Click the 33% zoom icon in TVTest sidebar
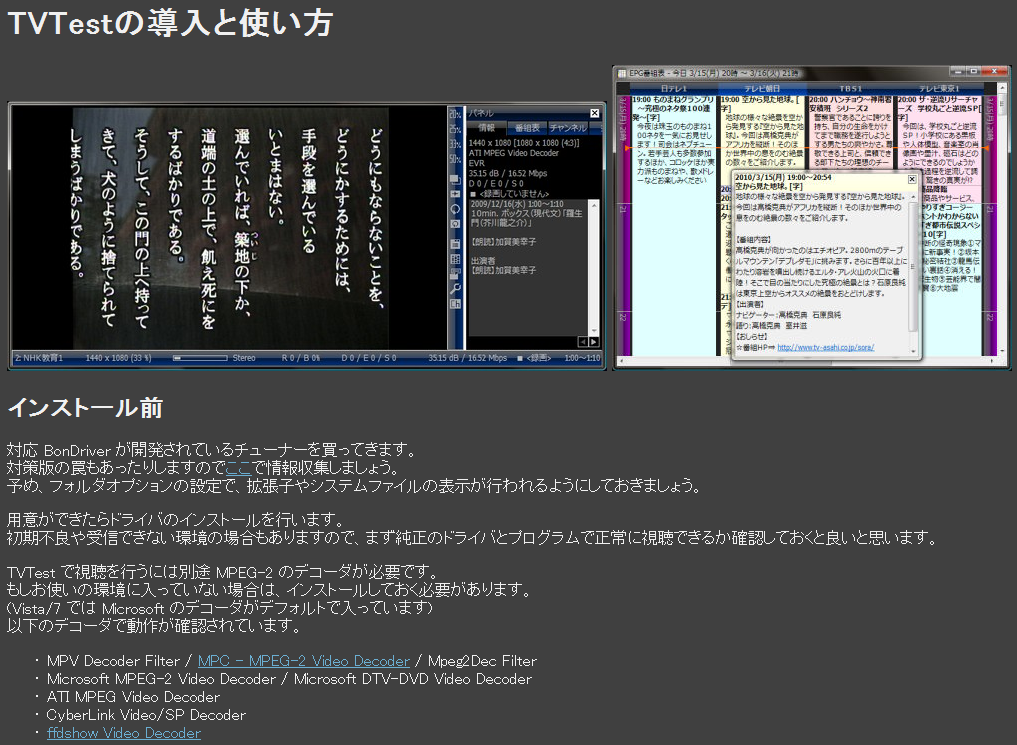The image size is (1017, 745). [x=455, y=144]
